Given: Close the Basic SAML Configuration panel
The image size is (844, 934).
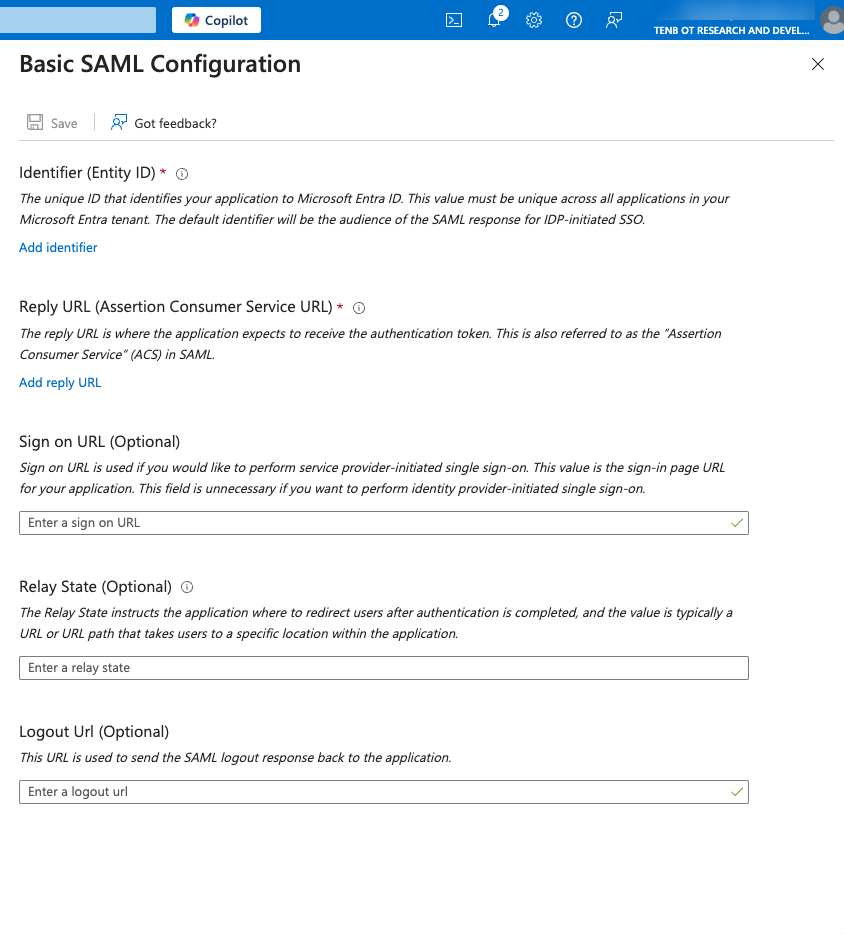Looking at the screenshot, I should pos(817,64).
